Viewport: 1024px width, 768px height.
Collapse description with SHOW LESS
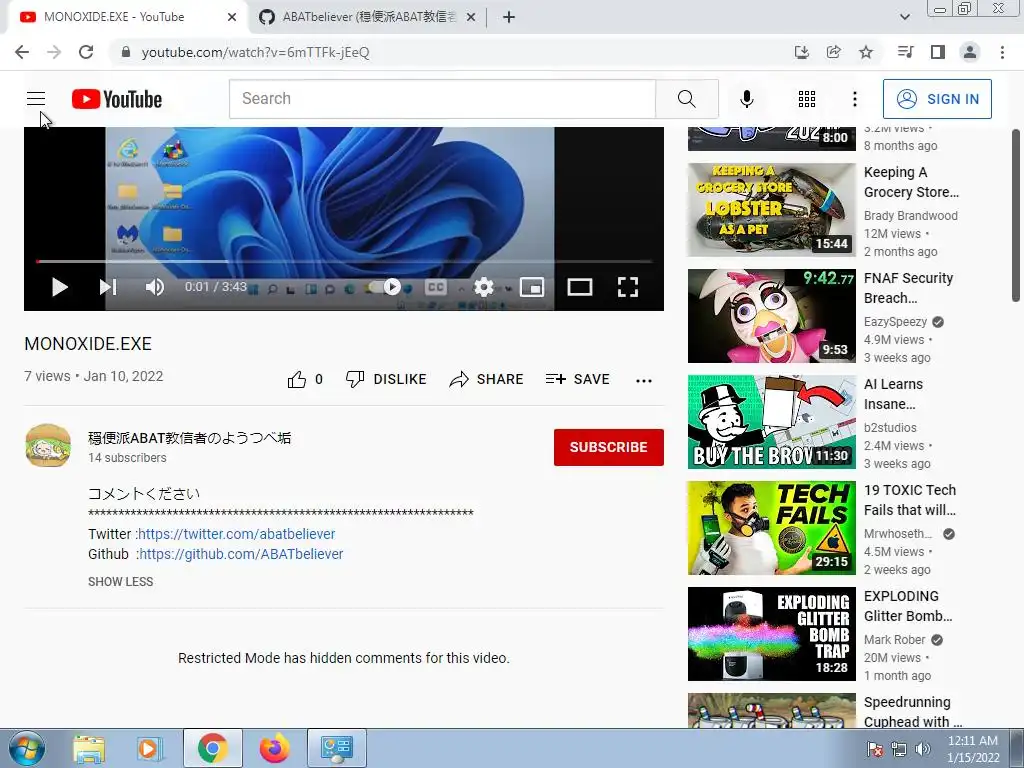point(120,582)
